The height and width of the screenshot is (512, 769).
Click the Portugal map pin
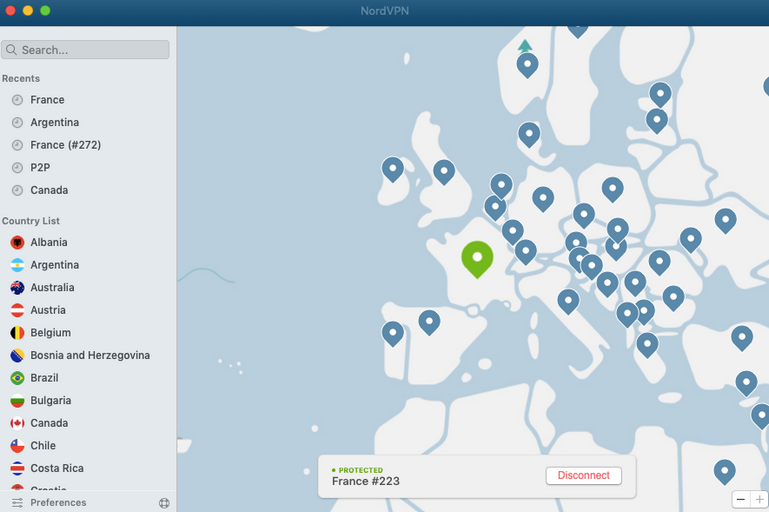[x=393, y=333]
